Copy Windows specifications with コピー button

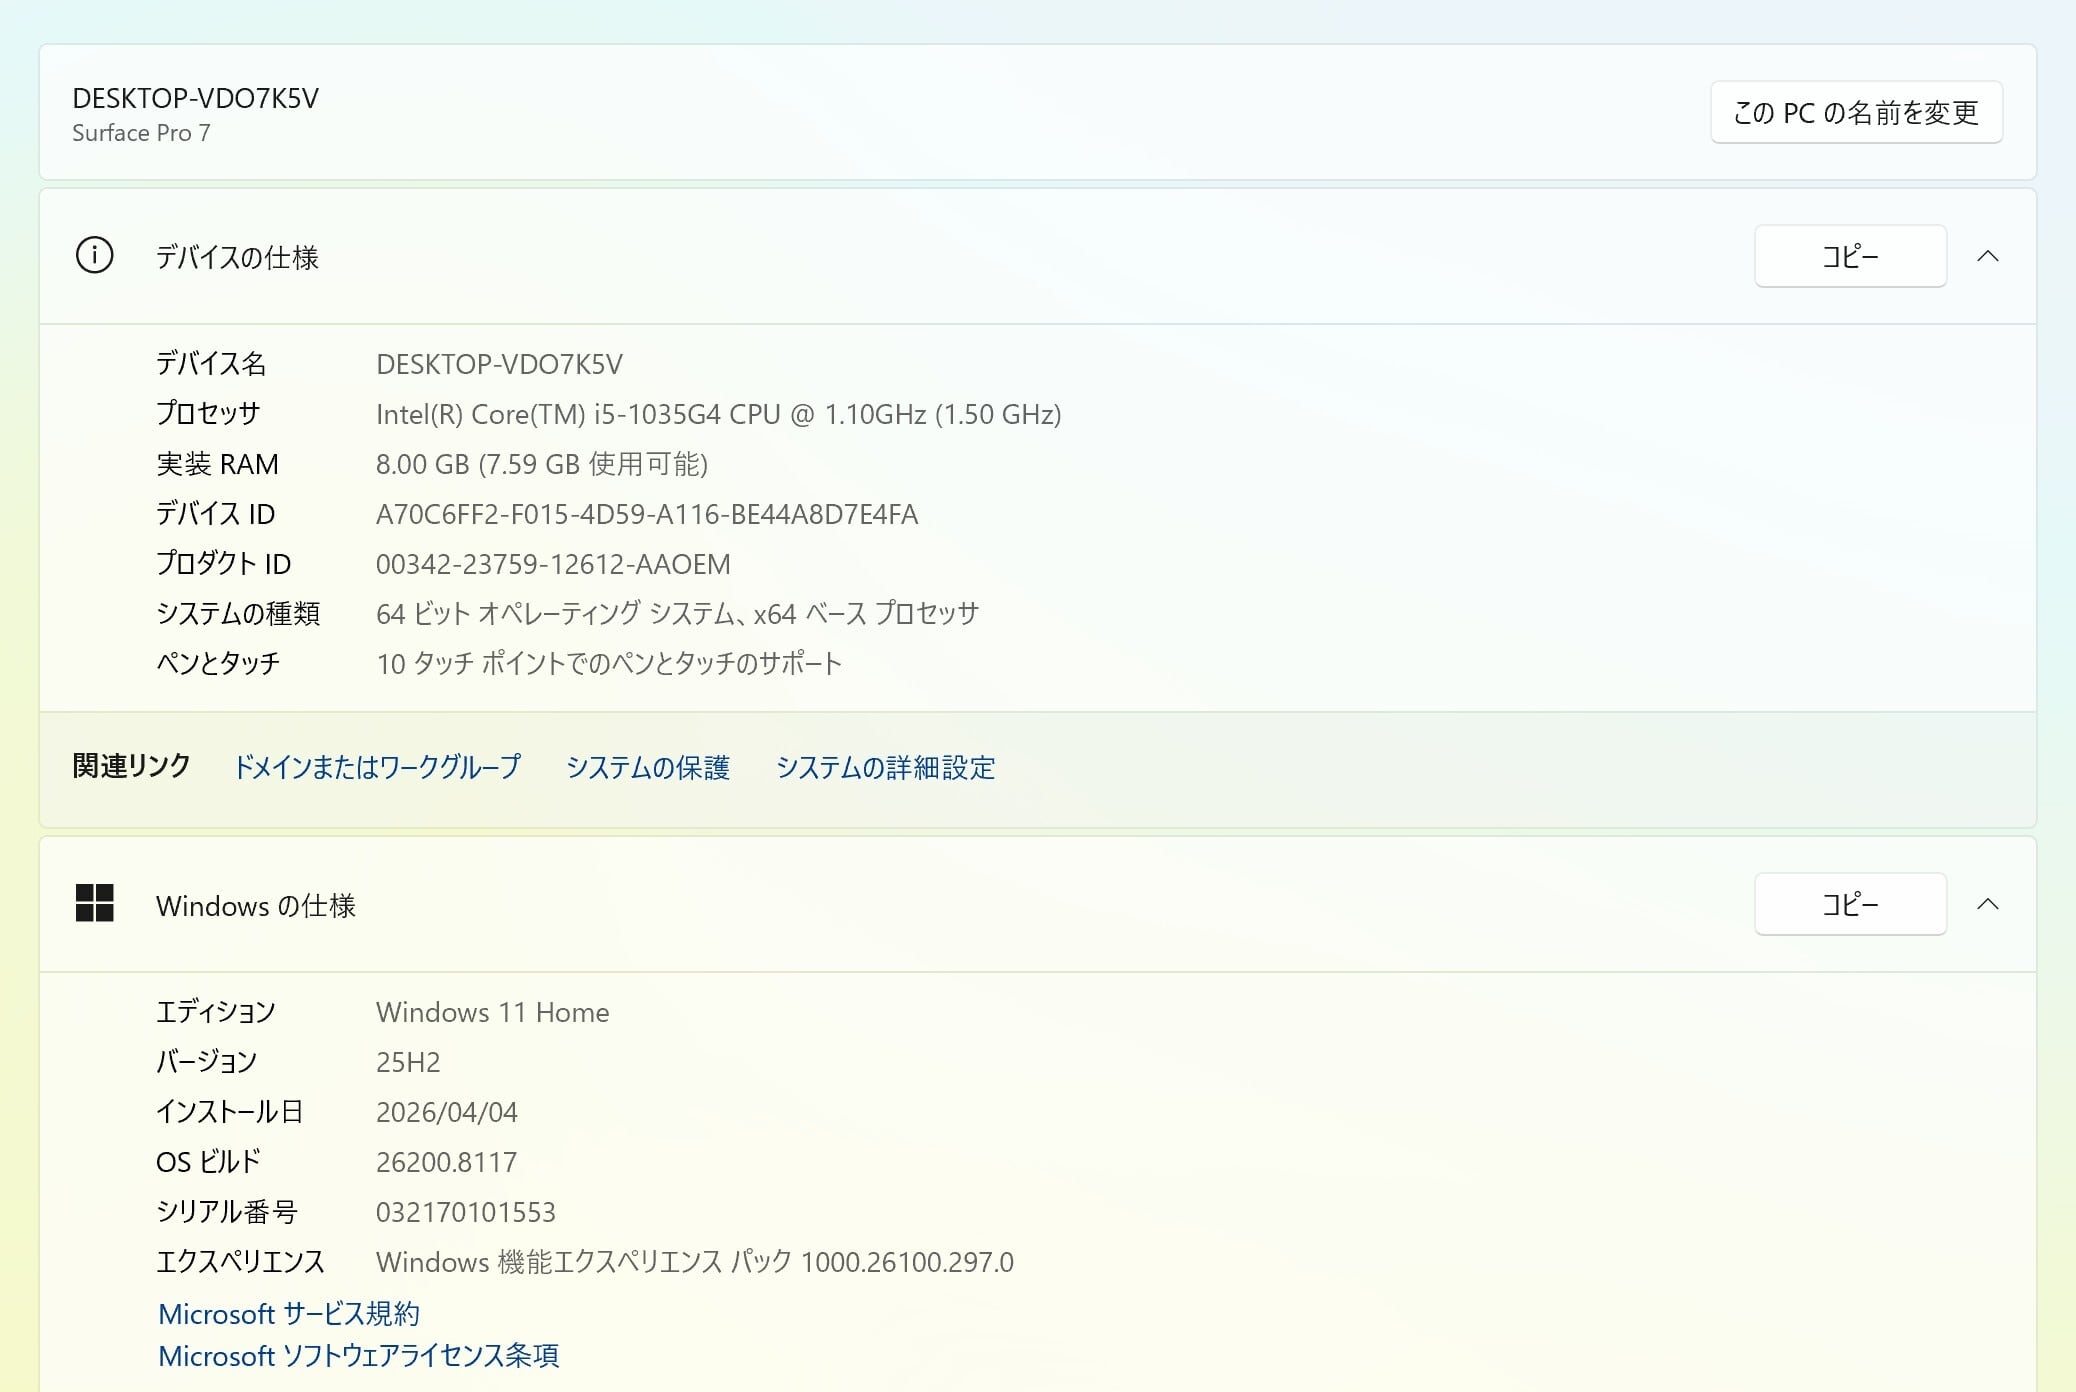coord(1849,904)
